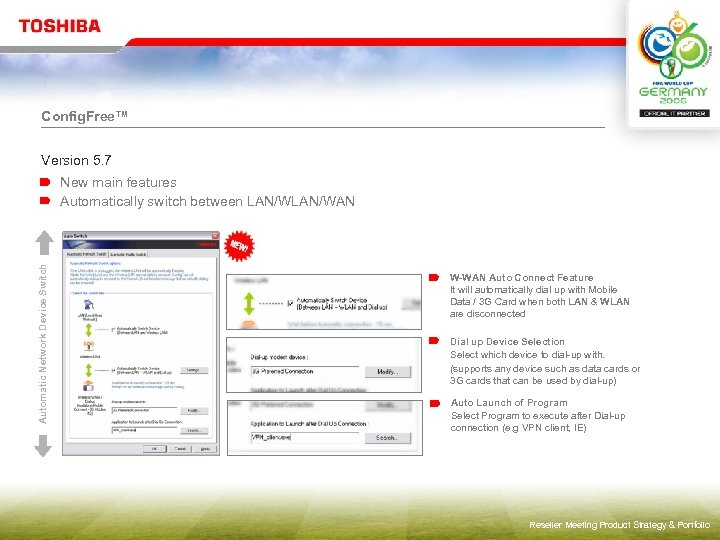Click the ConfigFree™ slide title
720x540 pixels.
pyautogui.click(x=84, y=116)
